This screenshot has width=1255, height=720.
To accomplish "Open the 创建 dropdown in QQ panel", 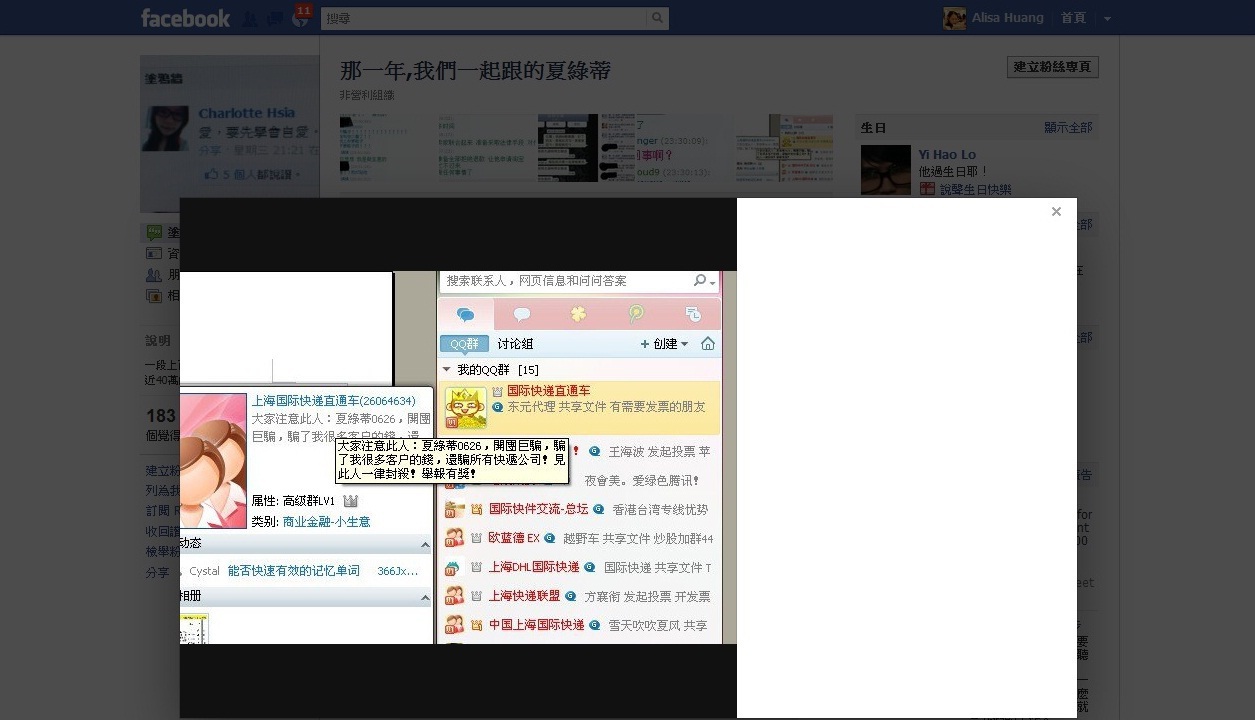I will (x=664, y=344).
